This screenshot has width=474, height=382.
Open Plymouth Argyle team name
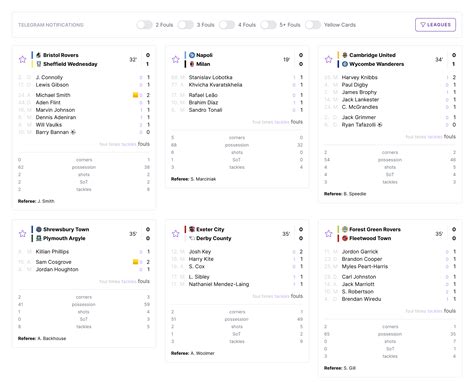coord(64,238)
